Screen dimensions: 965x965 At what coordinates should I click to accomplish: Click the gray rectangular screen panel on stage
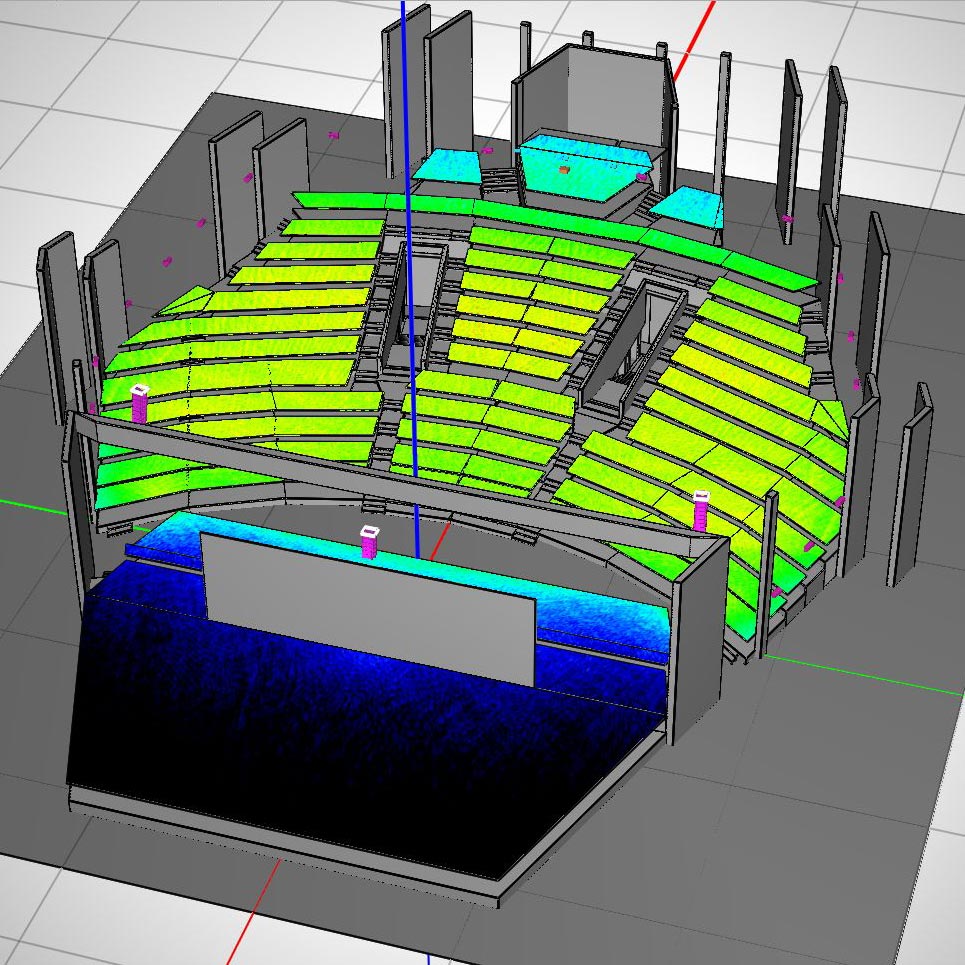tap(369, 609)
